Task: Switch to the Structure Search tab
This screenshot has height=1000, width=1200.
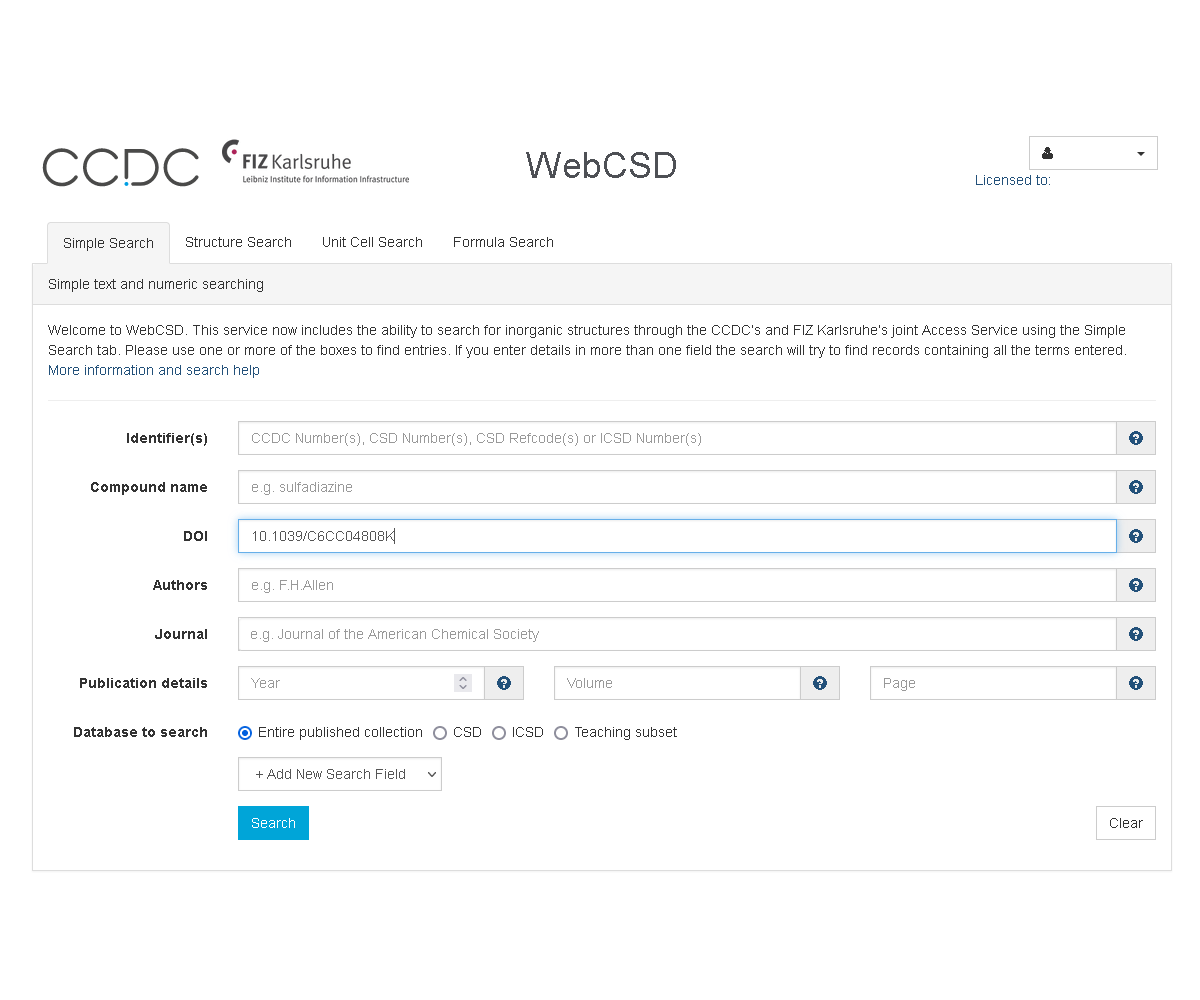Action: [x=238, y=242]
